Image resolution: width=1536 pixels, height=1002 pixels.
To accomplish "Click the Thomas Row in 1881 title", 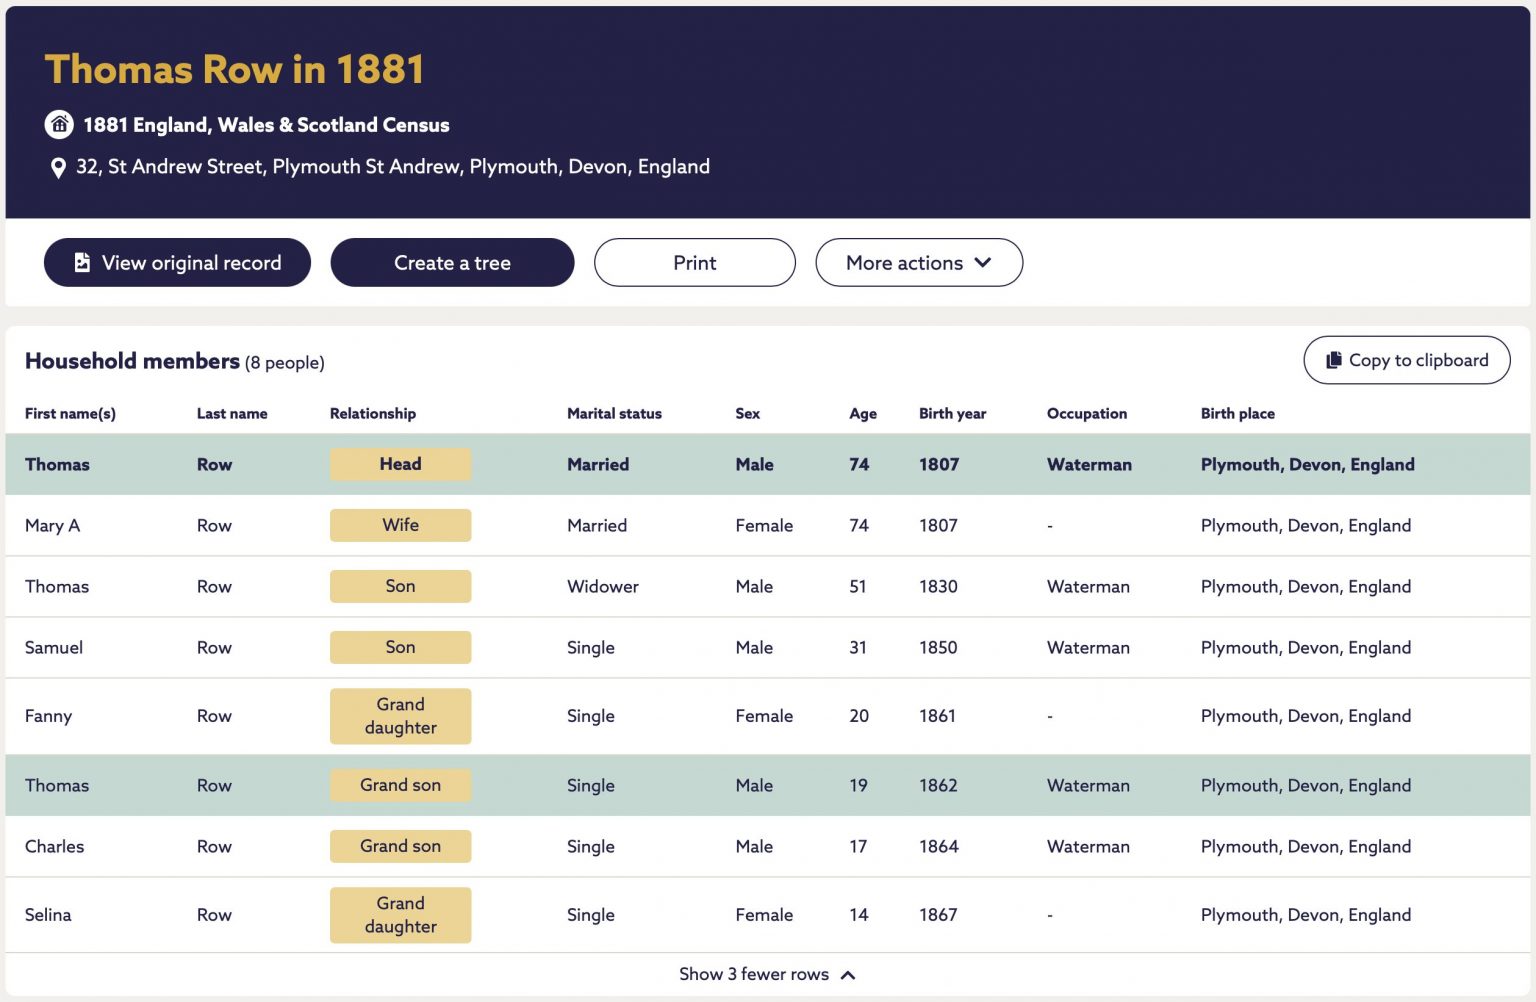I will click(x=235, y=69).
